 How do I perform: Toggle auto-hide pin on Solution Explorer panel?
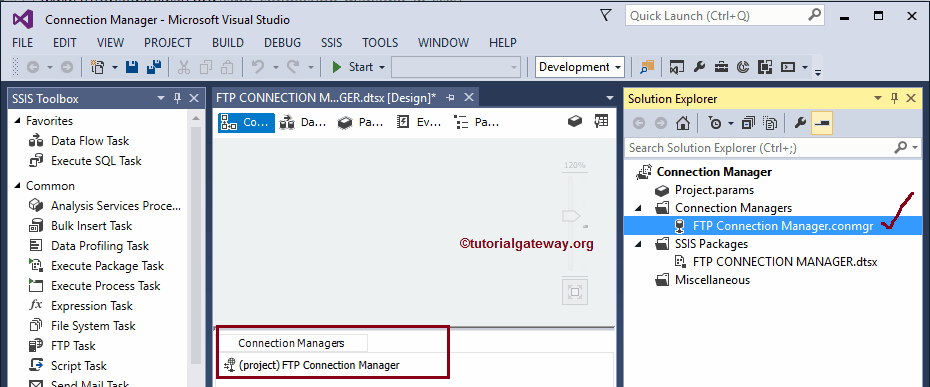pyautogui.click(x=894, y=99)
